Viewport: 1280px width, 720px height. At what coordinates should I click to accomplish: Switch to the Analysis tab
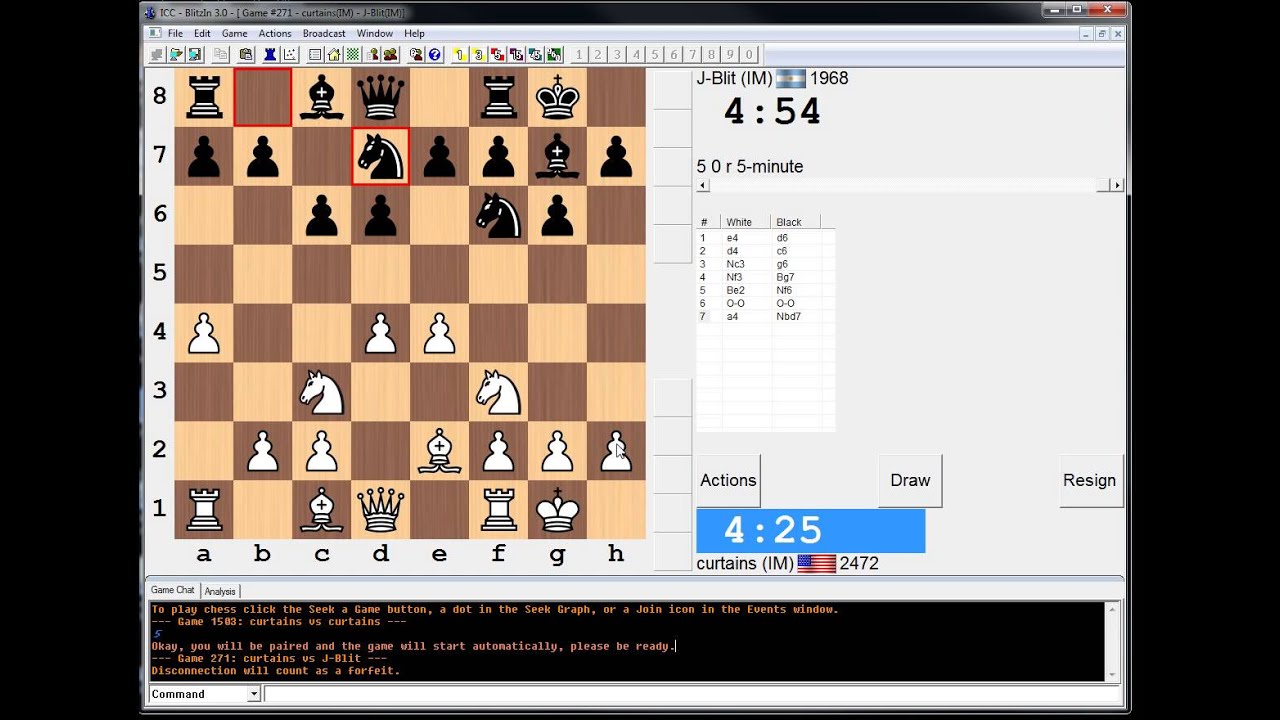tap(220, 591)
